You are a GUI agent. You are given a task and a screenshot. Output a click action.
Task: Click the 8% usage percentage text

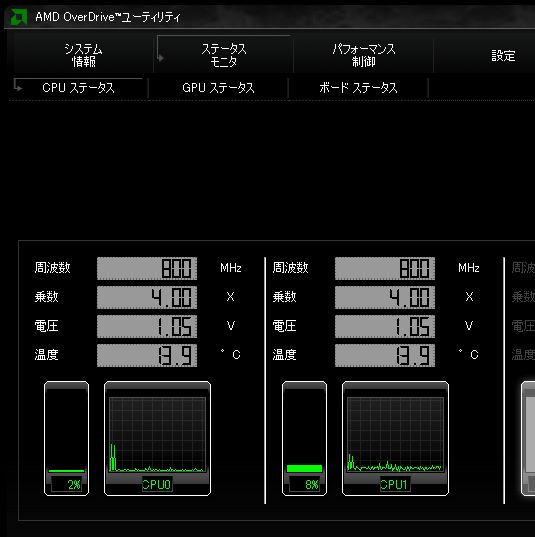pos(312,485)
